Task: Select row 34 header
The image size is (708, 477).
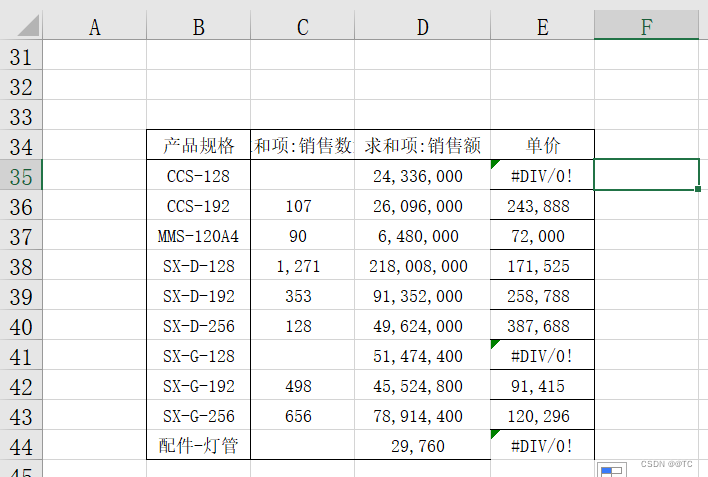Action: click(x=21, y=147)
